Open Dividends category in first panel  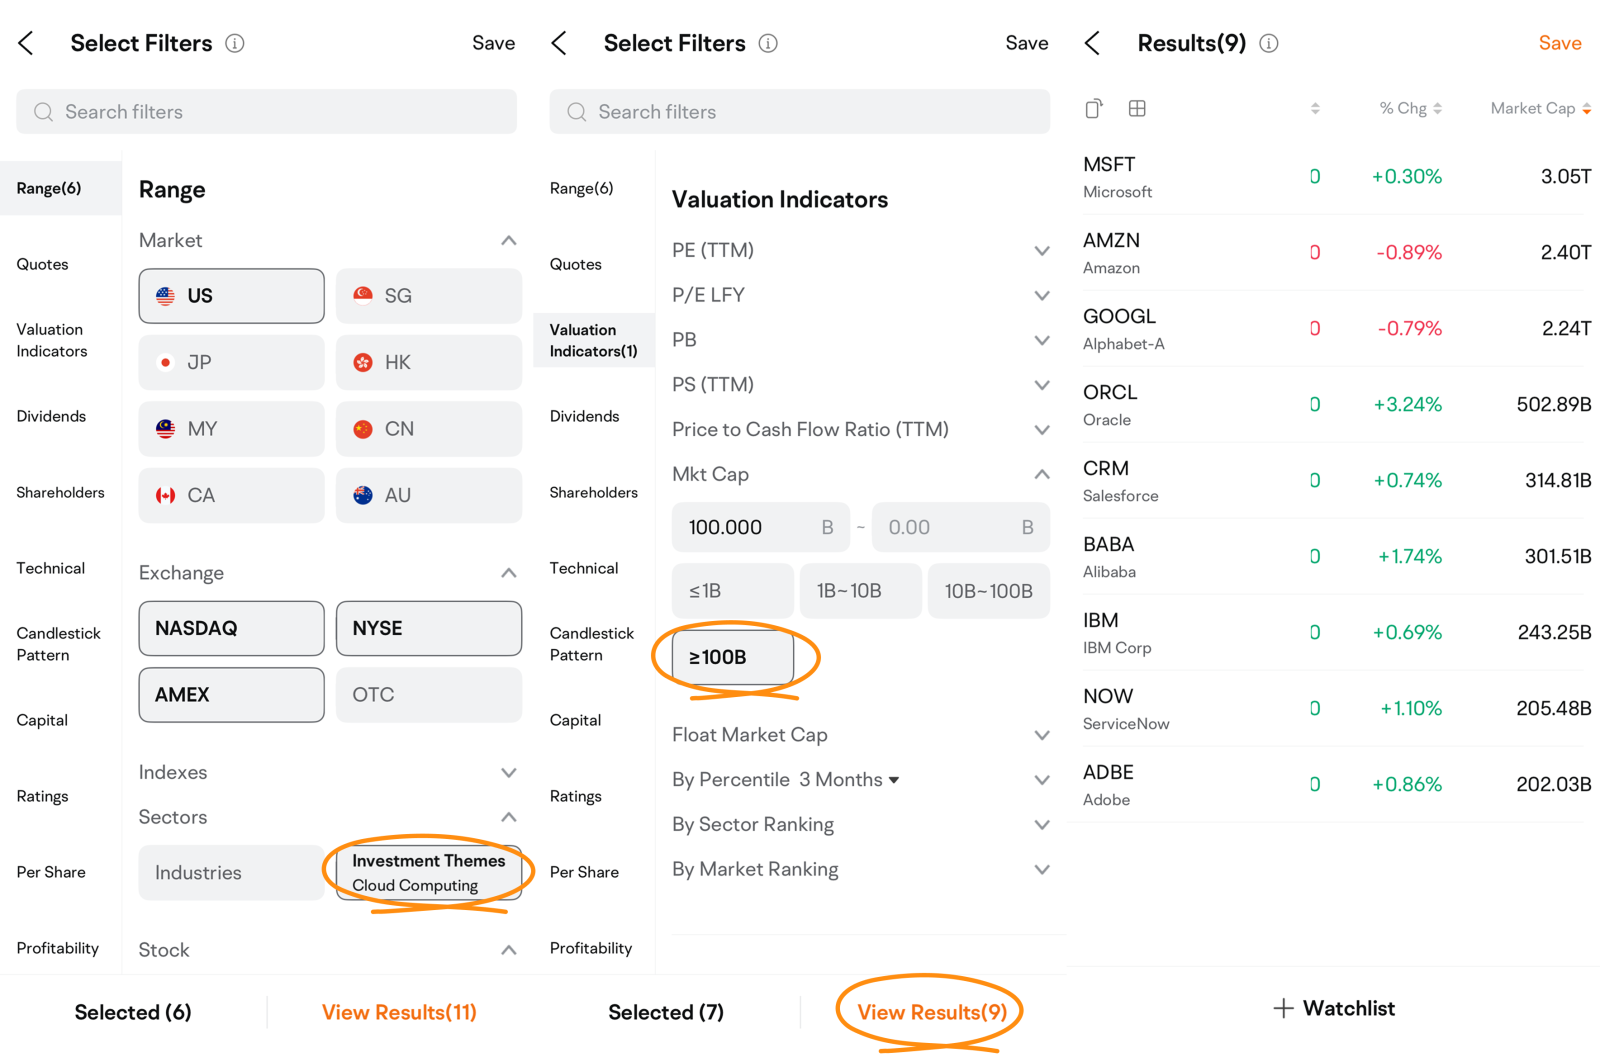pos(51,416)
